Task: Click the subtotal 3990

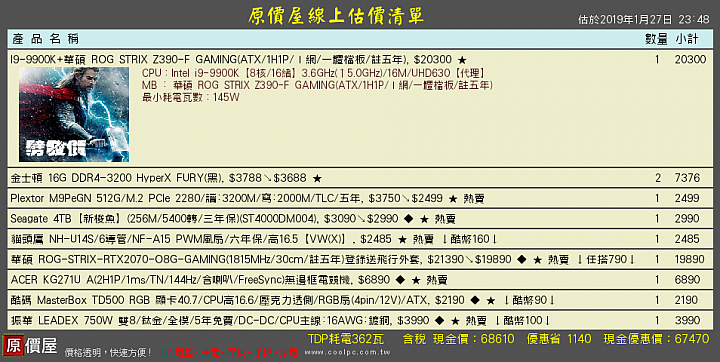Action: click(x=687, y=321)
